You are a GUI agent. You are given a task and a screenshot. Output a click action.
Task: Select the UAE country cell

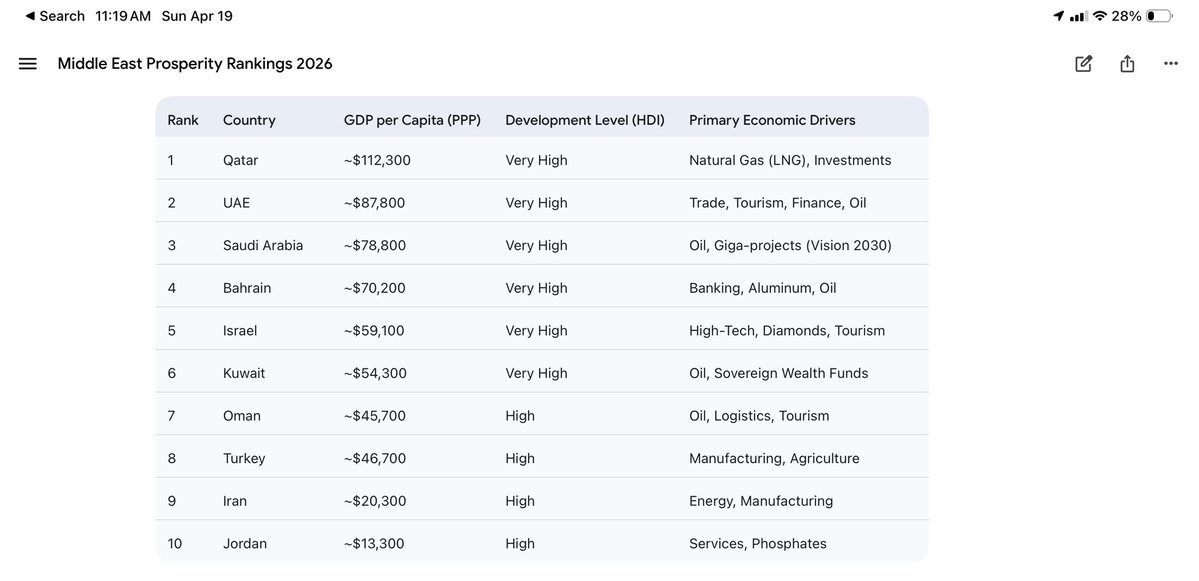[x=236, y=203]
